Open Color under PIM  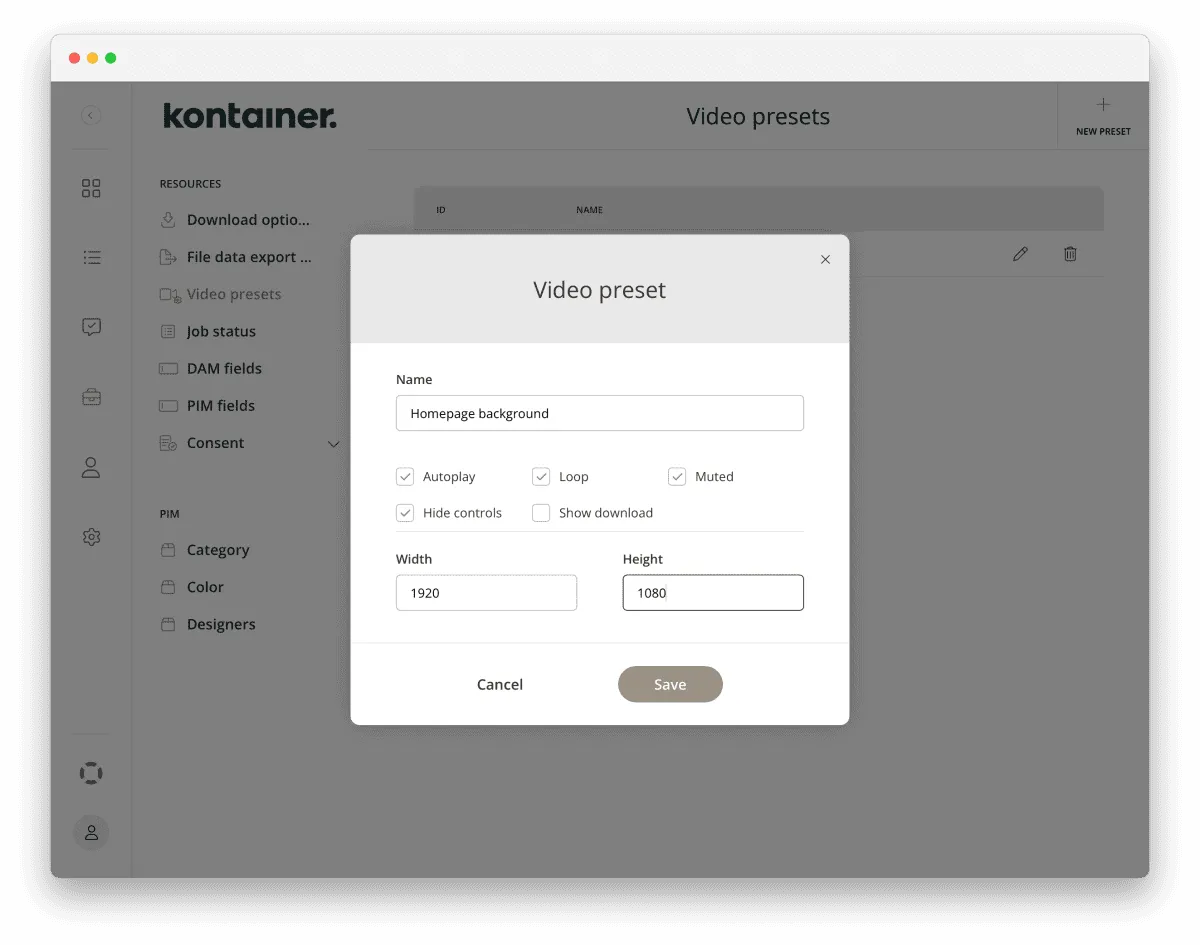tap(205, 587)
